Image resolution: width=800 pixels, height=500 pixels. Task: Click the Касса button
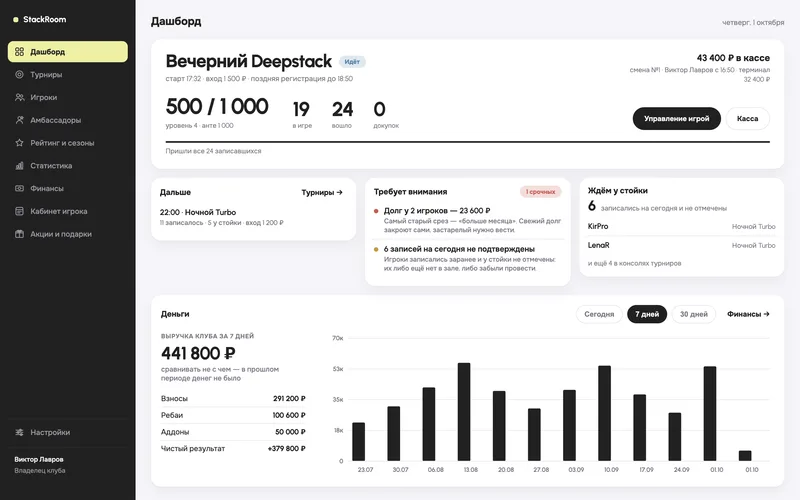coord(747,118)
